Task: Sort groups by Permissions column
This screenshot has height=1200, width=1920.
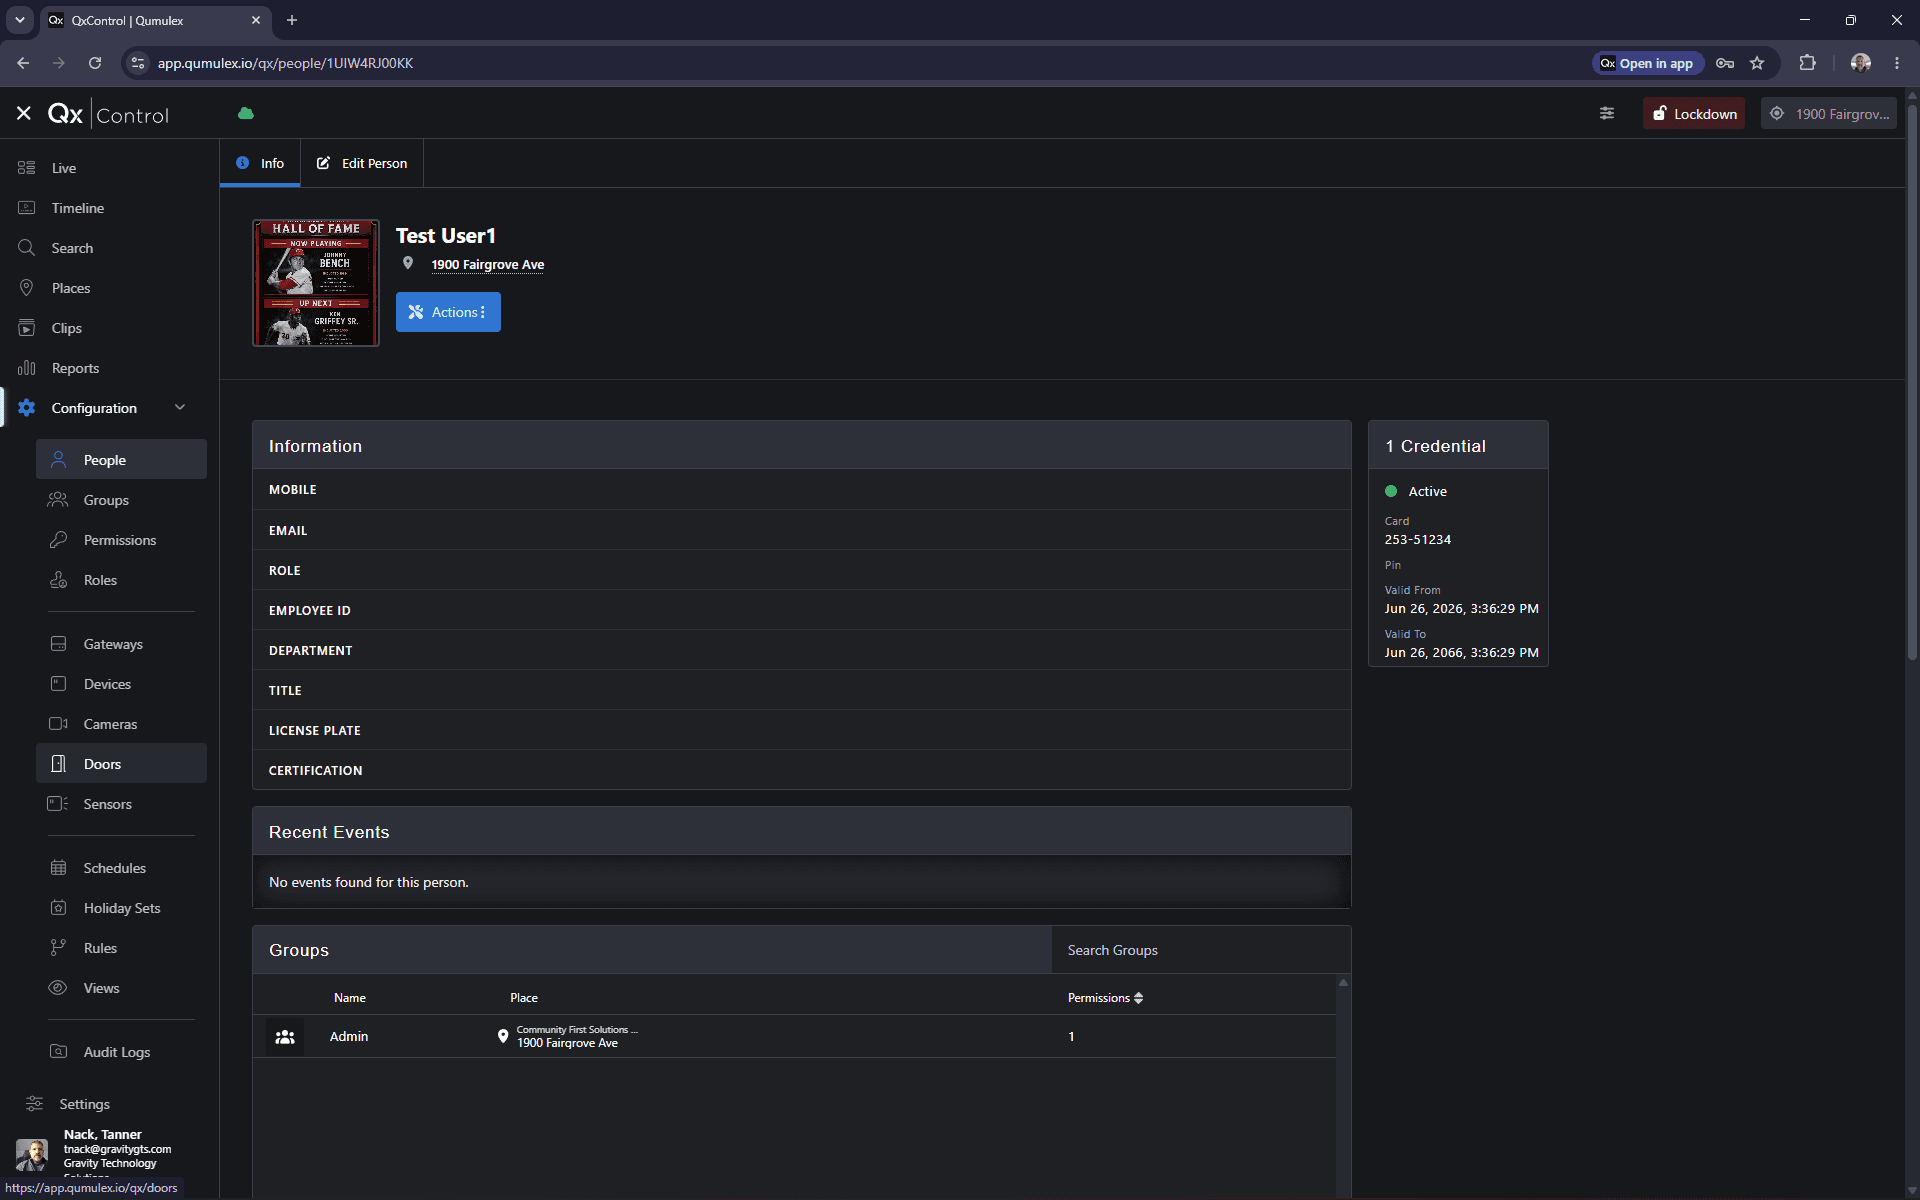Action: coord(1105,998)
